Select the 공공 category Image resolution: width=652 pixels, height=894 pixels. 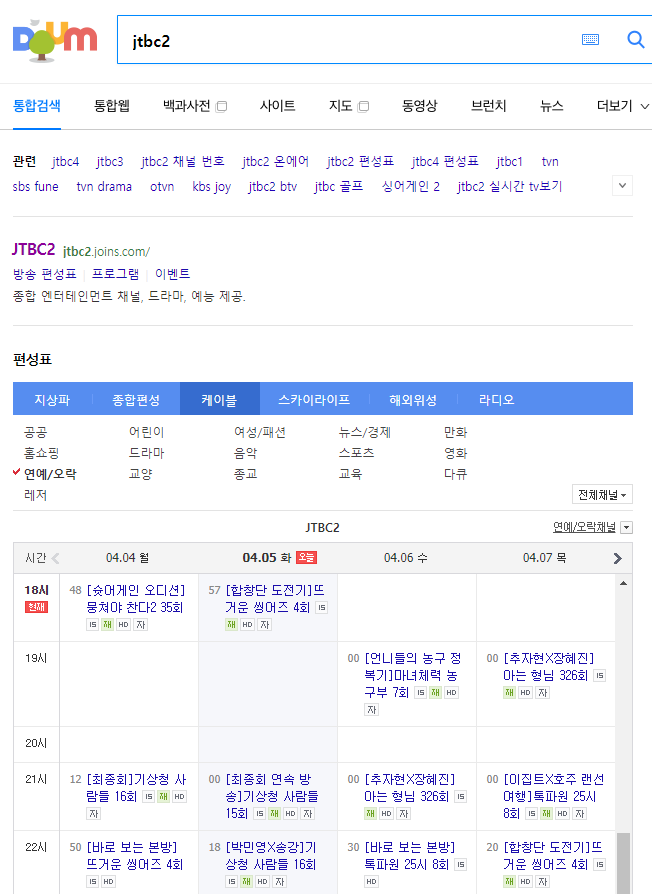35,433
